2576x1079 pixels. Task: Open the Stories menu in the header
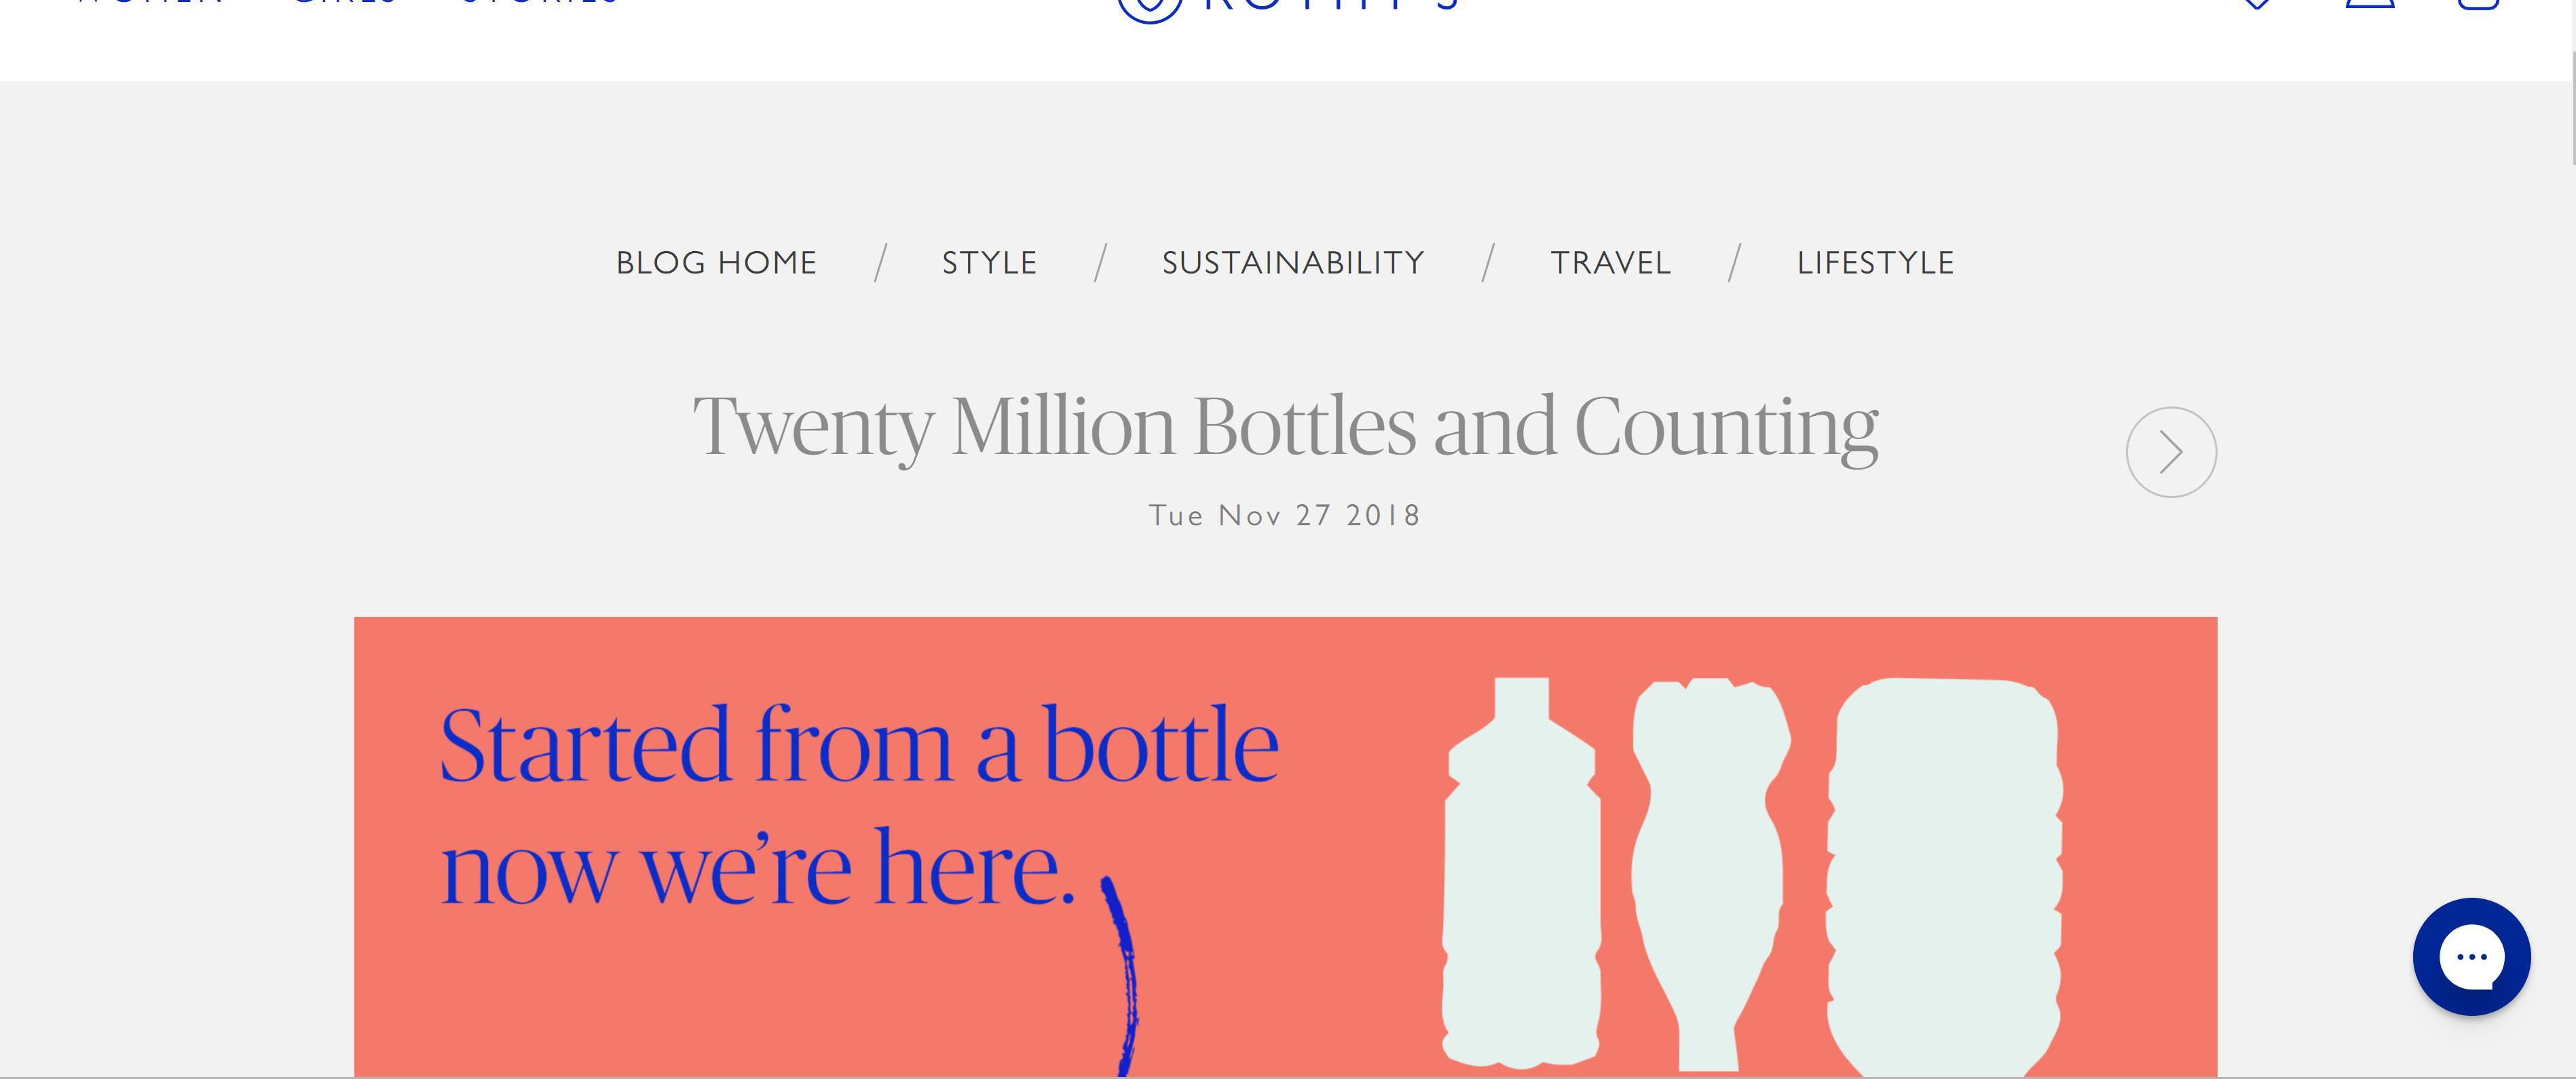pos(540,3)
